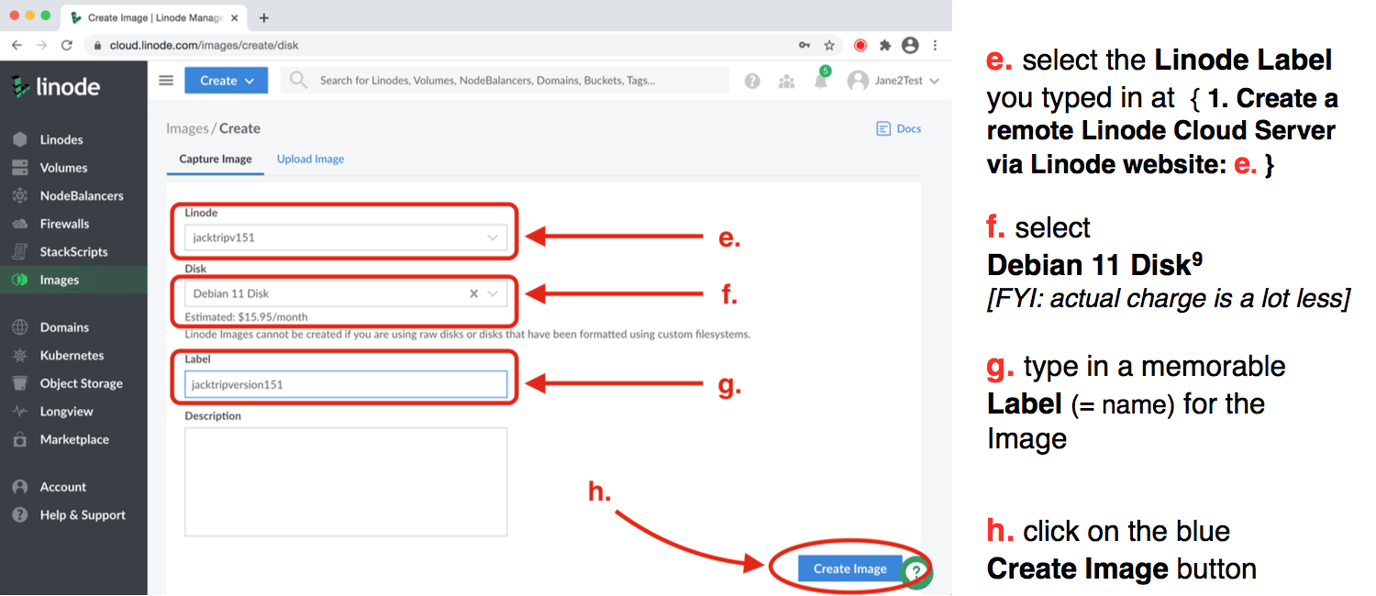
Task: Switch to the Upload Image tab
Action: click(310, 159)
